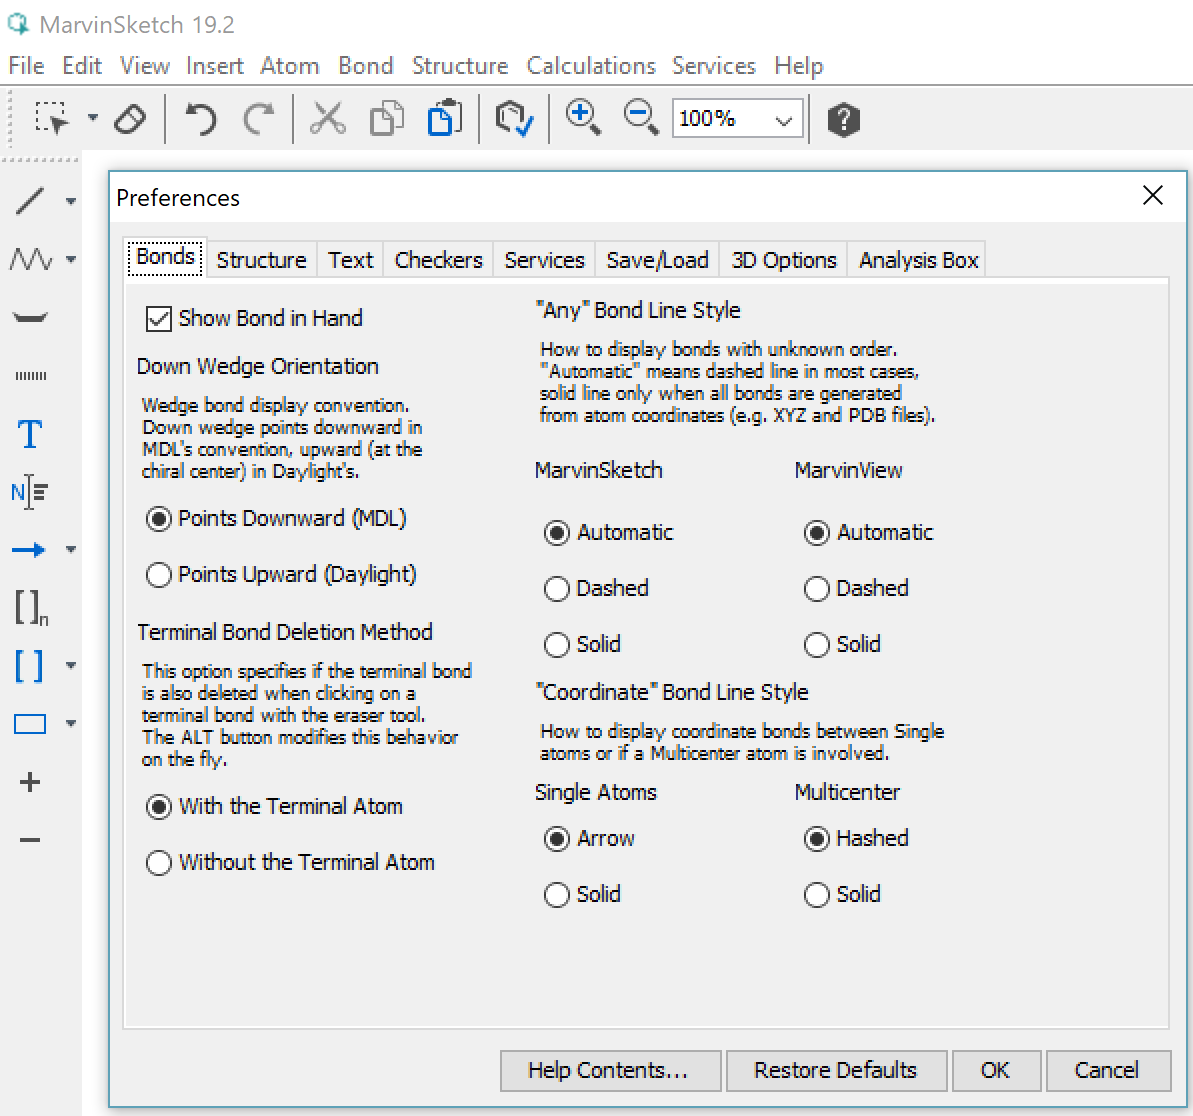Click the Zoom Out magnifier
Viewport: 1193px width, 1116px height.
(x=640, y=118)
